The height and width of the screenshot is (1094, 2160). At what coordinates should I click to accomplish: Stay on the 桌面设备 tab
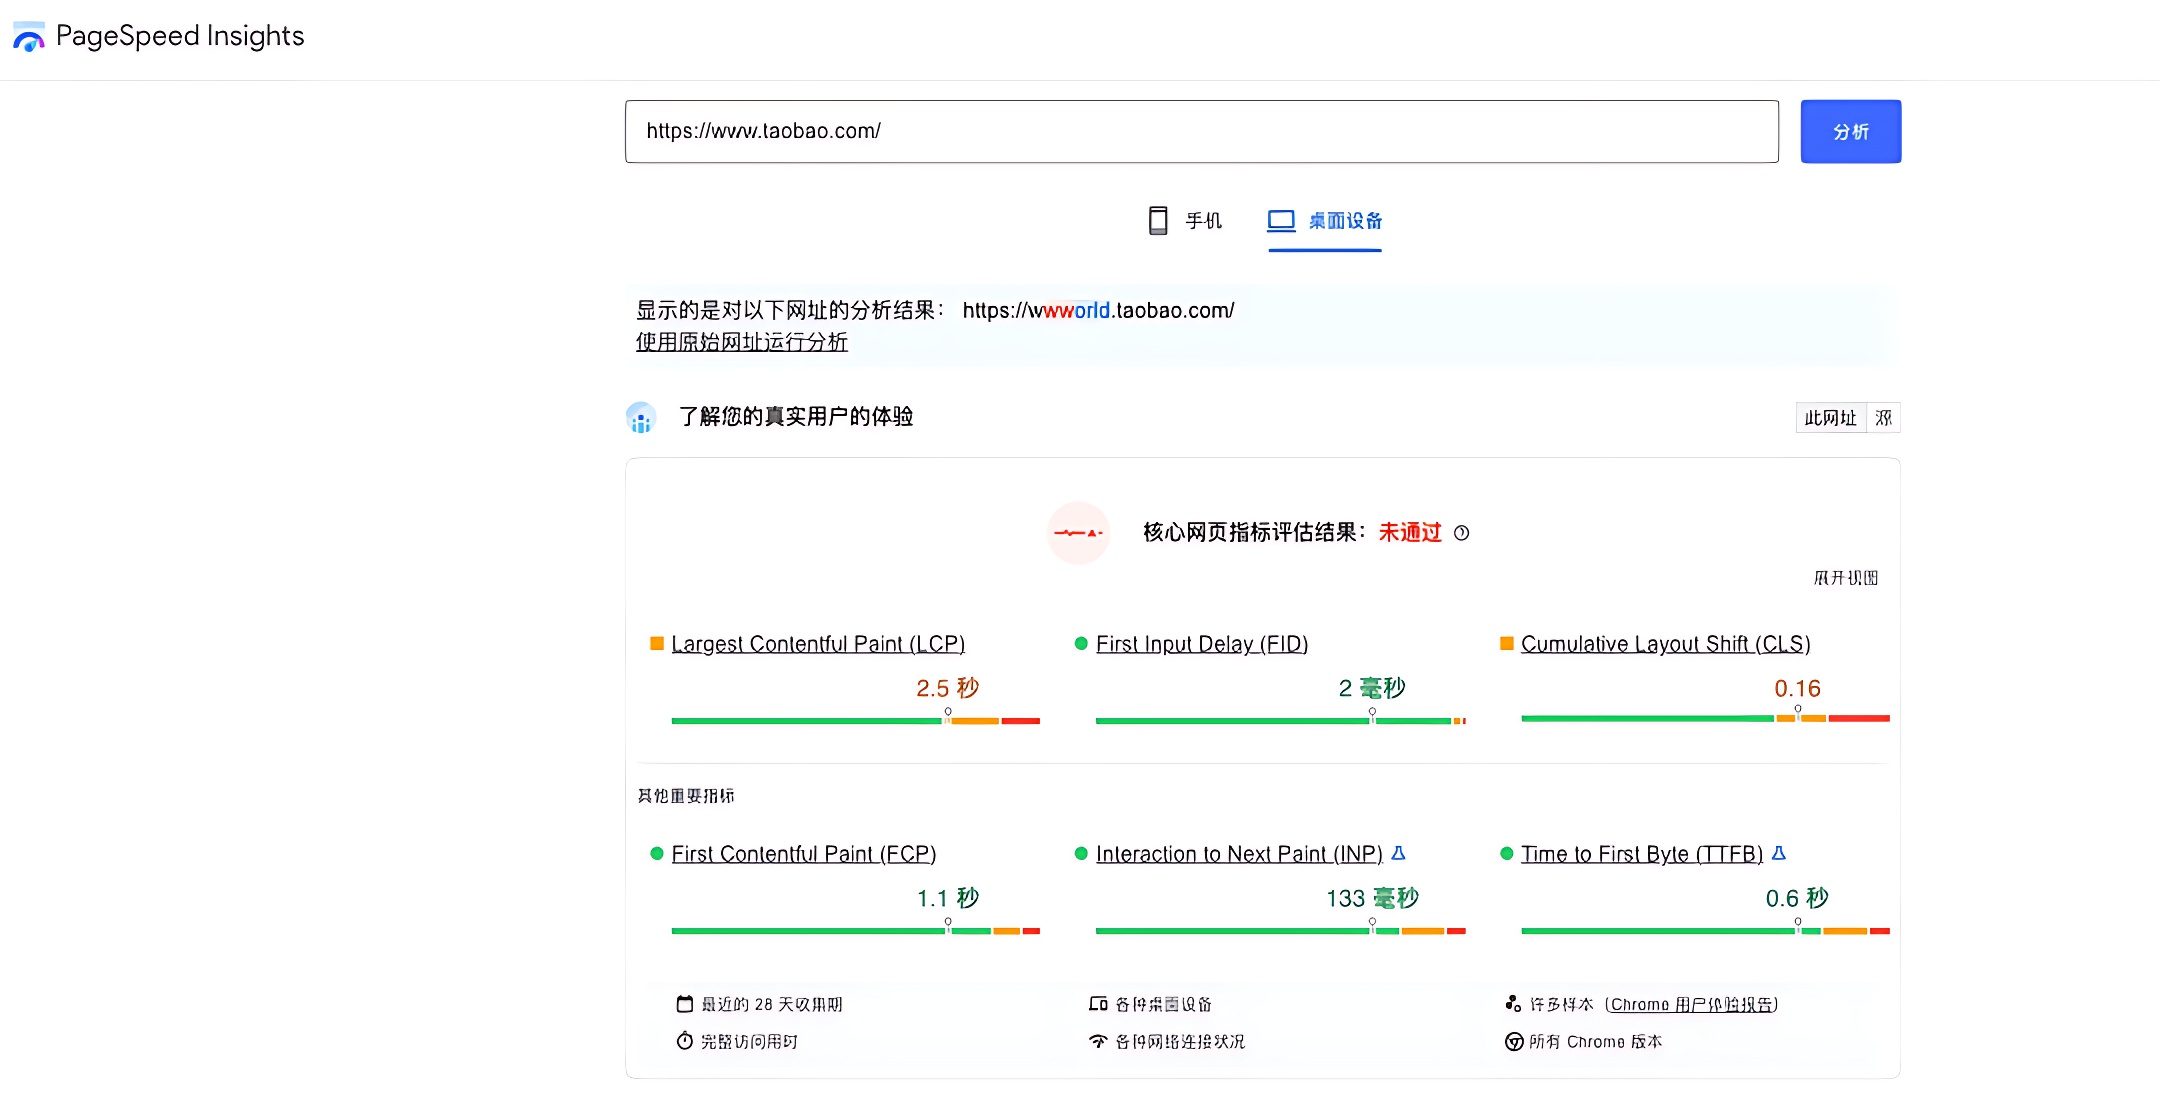tap(1324, 221)
